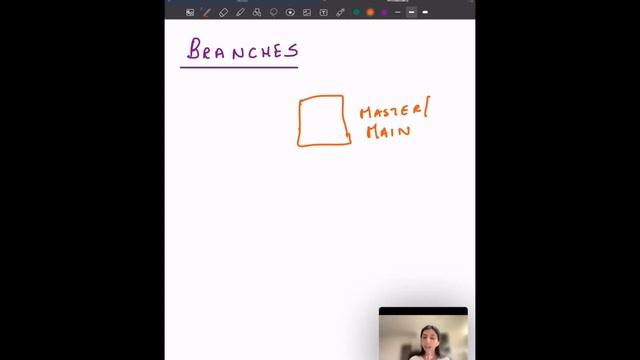Choose the purple pen color
This screenshot has height=360, width=640.
point(384,12)
